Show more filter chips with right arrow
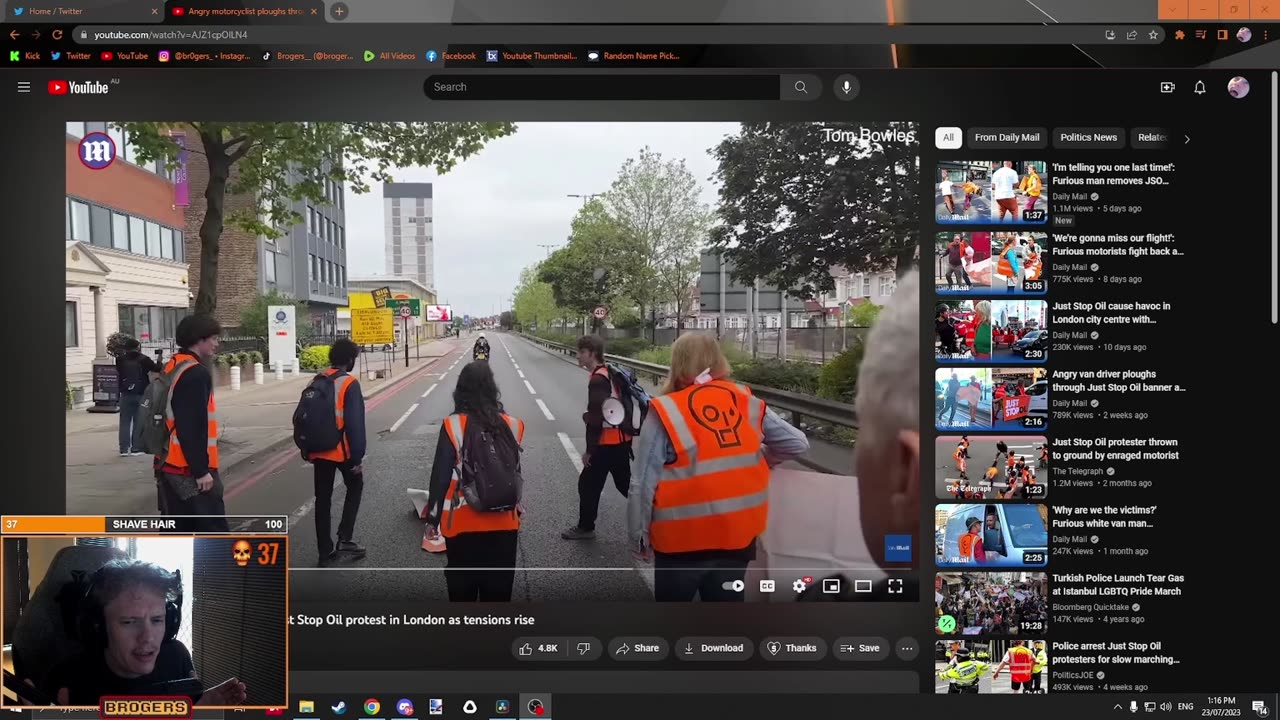 tap(1187, 138)
